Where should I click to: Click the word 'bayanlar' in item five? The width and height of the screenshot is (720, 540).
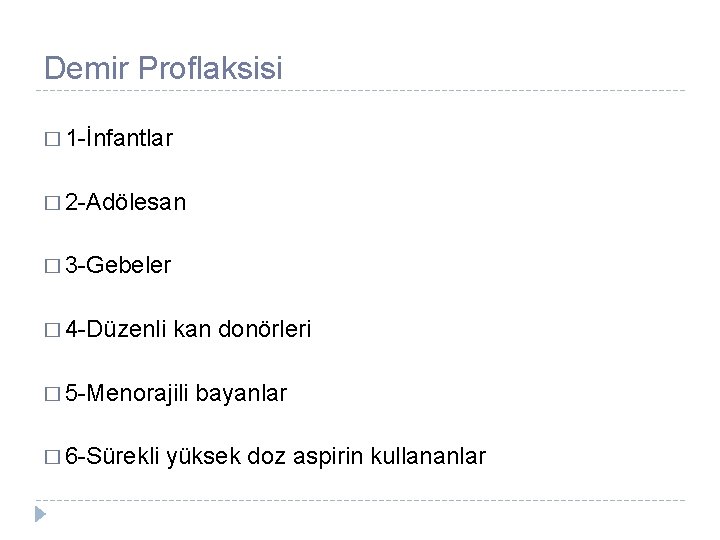(x=241, y=394)
